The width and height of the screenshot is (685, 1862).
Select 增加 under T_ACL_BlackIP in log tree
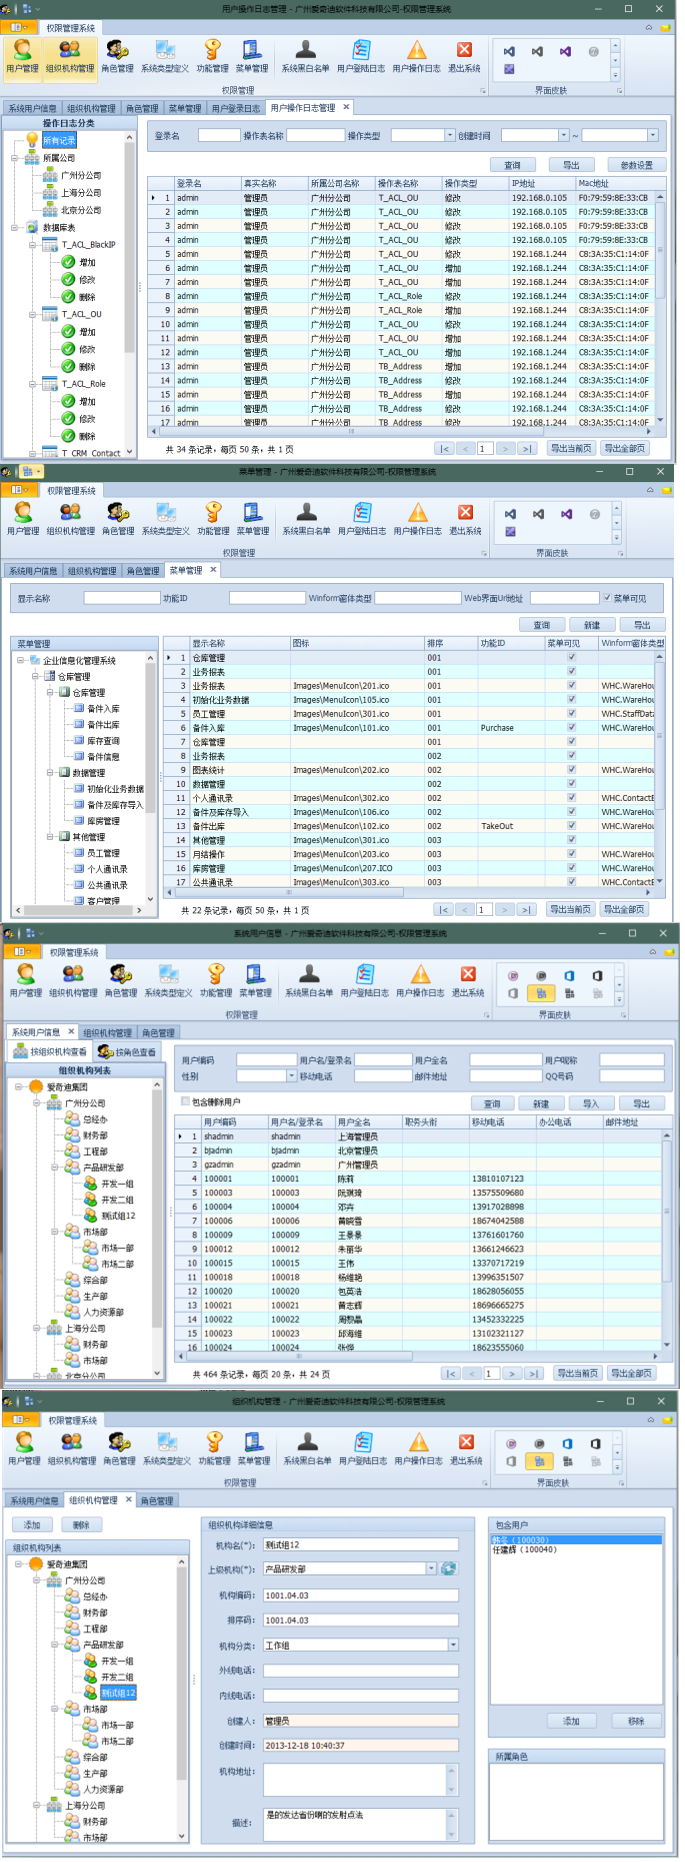(80, 262)
